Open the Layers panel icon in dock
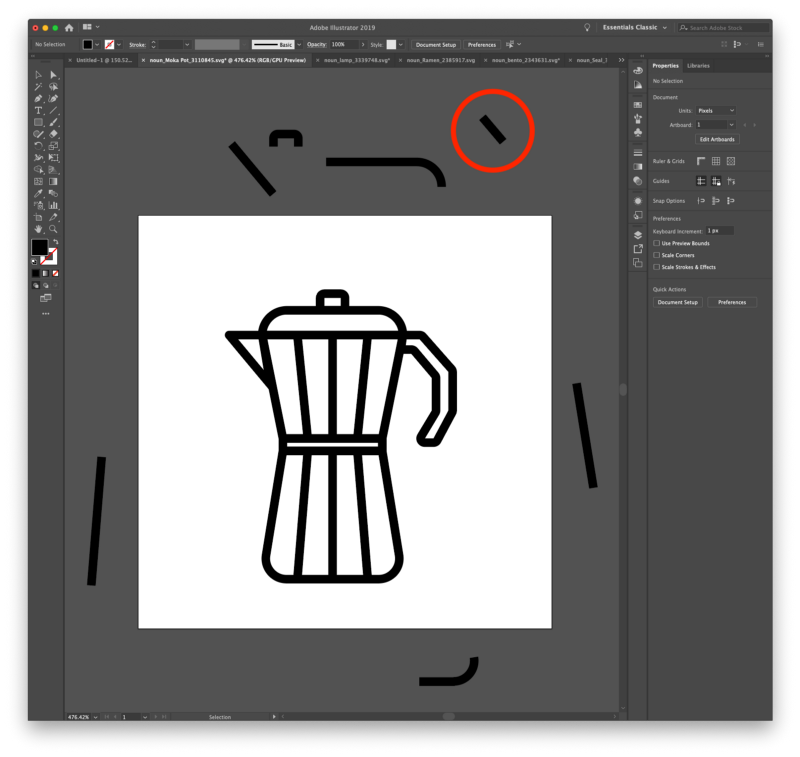Screen dimensions: 800x757 (x=638, y=235)
